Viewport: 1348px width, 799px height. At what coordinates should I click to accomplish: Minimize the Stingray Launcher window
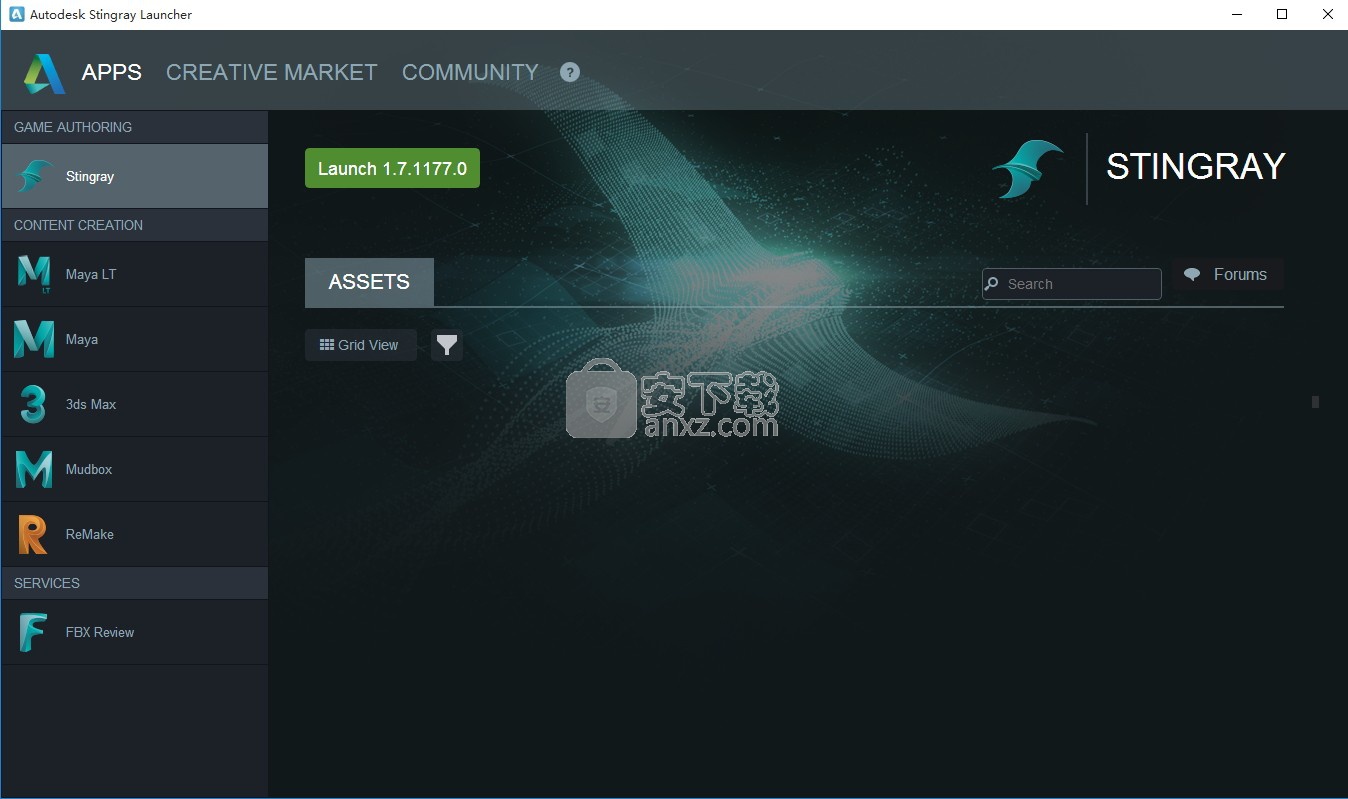pos(1236,14)
